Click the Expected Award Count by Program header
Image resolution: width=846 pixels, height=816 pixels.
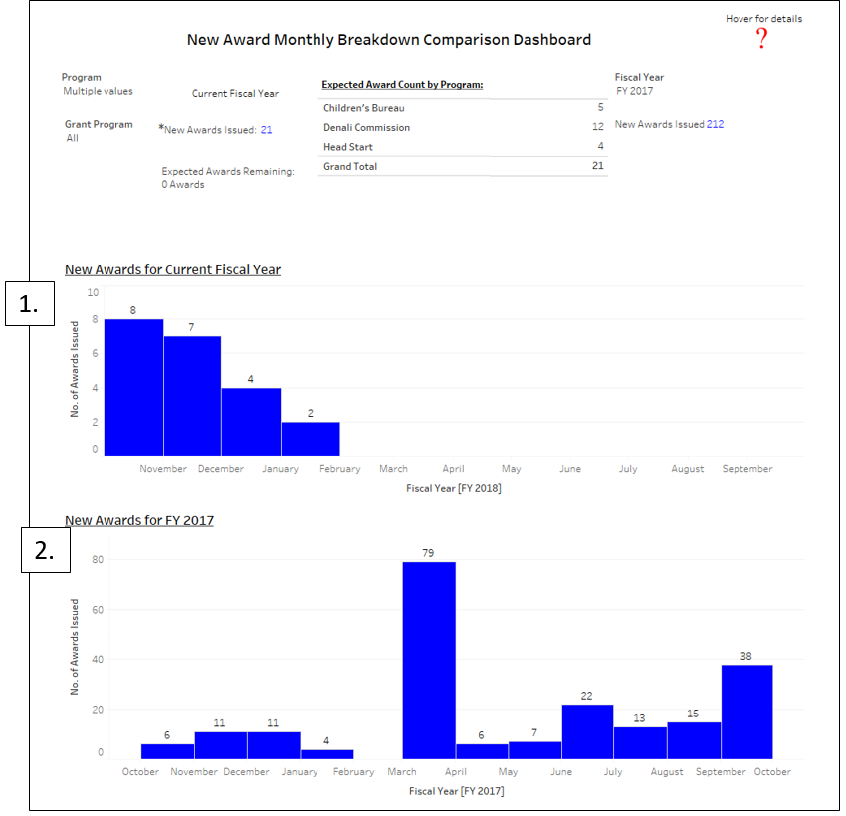[402, 85]
